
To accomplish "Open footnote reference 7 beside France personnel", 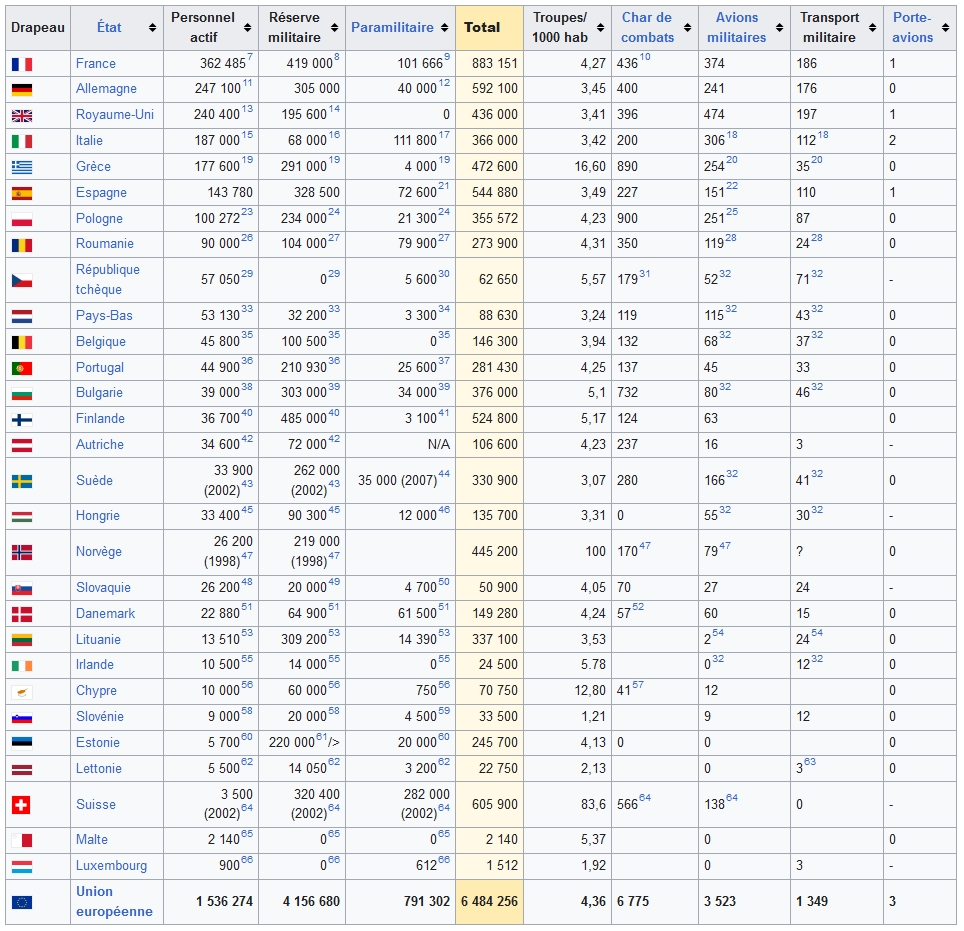I will coord(250,57).
